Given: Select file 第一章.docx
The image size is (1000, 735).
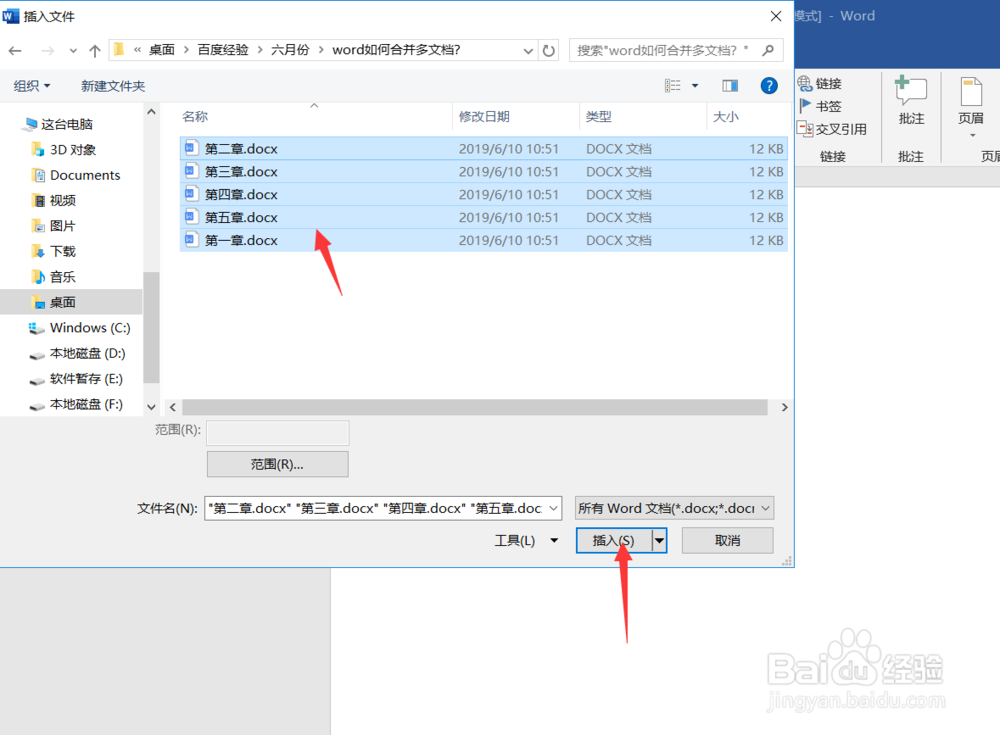Looking at the screenshot, I should point(483,241).
